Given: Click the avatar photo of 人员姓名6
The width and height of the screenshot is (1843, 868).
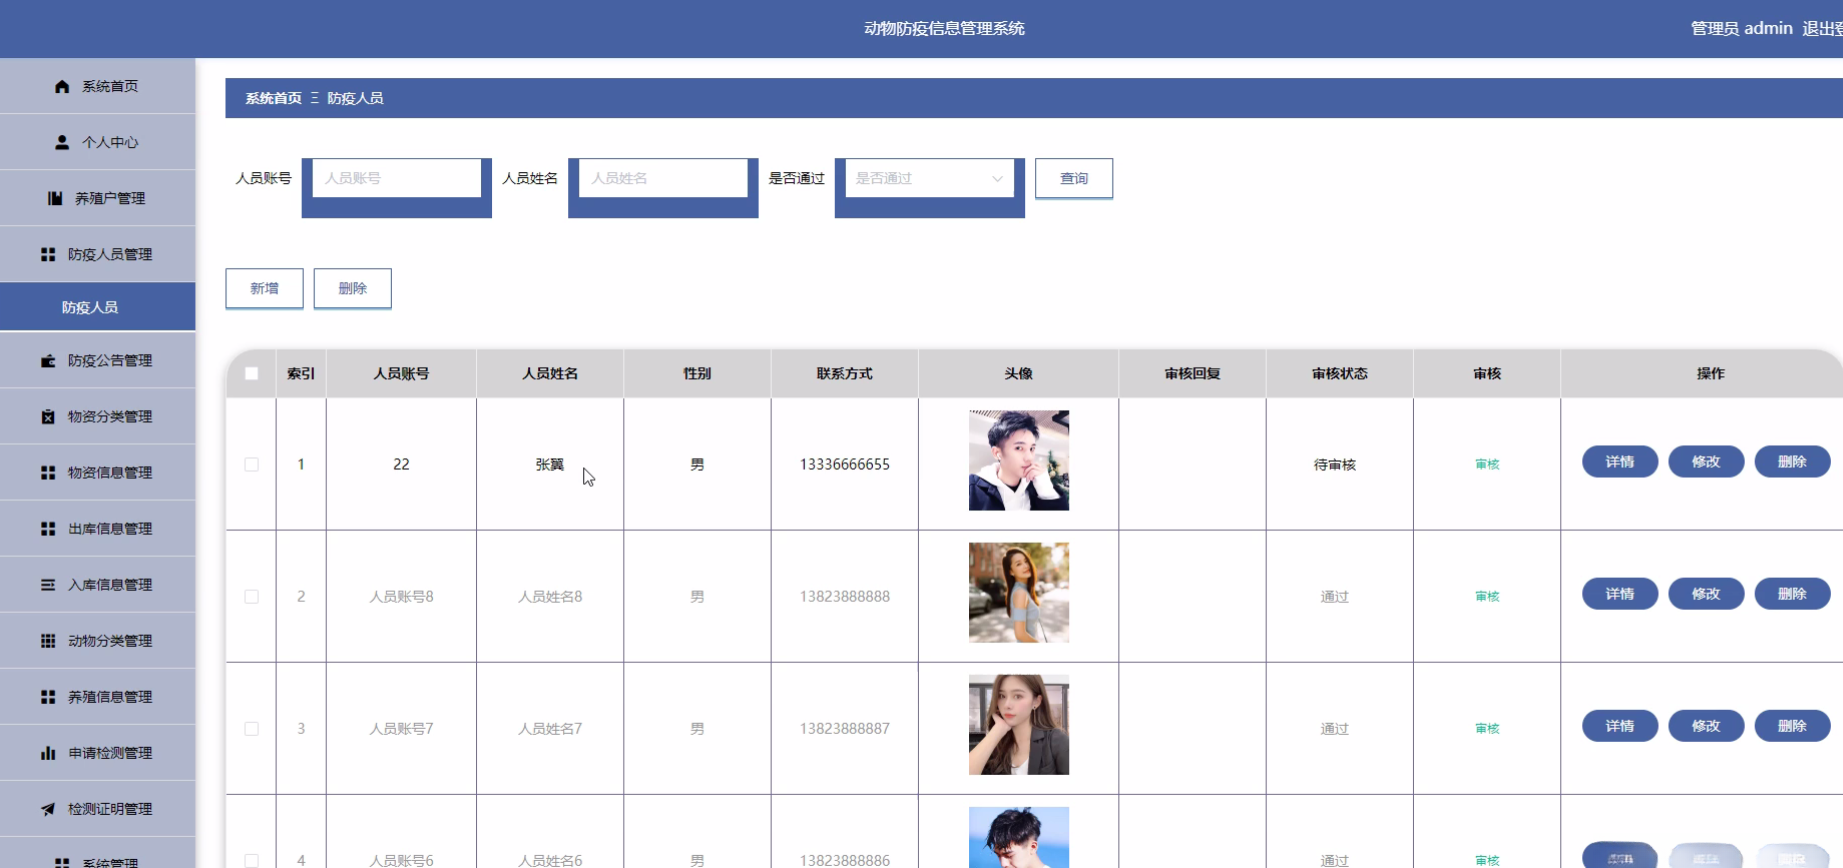Looking at the screenshot, I should tap(1018, 837).
